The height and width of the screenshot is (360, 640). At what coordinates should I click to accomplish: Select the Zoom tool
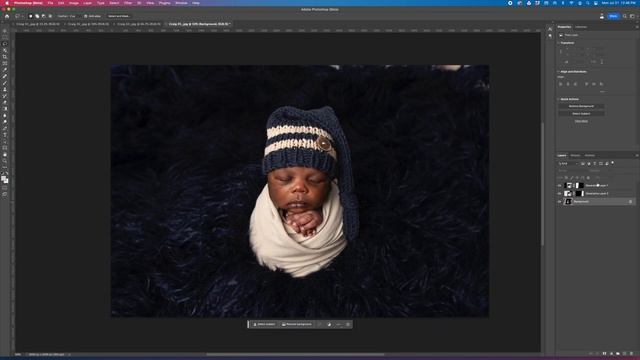tap(5, 161)
